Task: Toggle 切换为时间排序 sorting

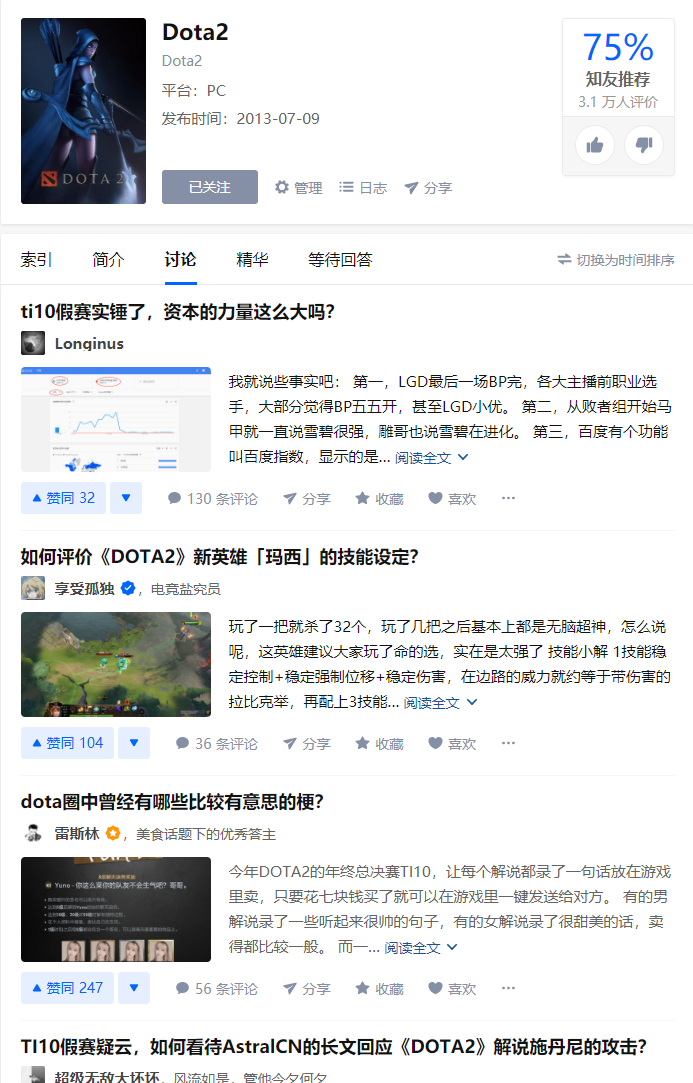Action: tap(616, 260)
